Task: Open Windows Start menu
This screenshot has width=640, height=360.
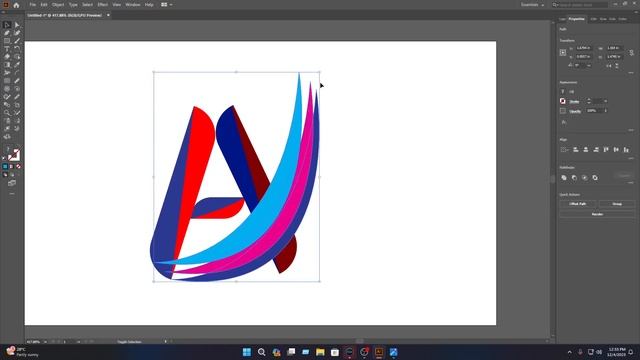Action: tap(247, 352)
